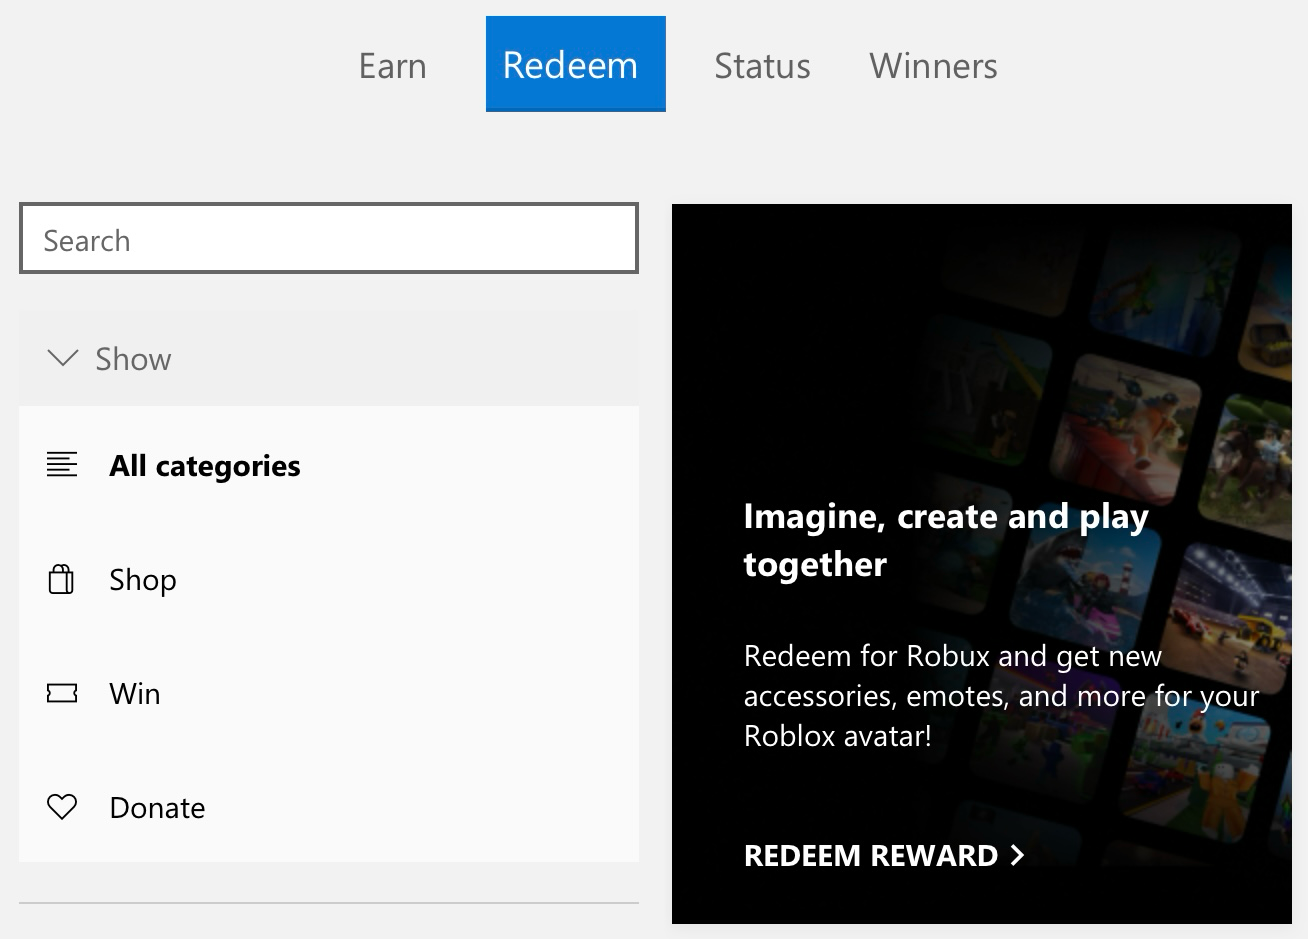Select the shopping bag icon for Shop

(61, 579)
